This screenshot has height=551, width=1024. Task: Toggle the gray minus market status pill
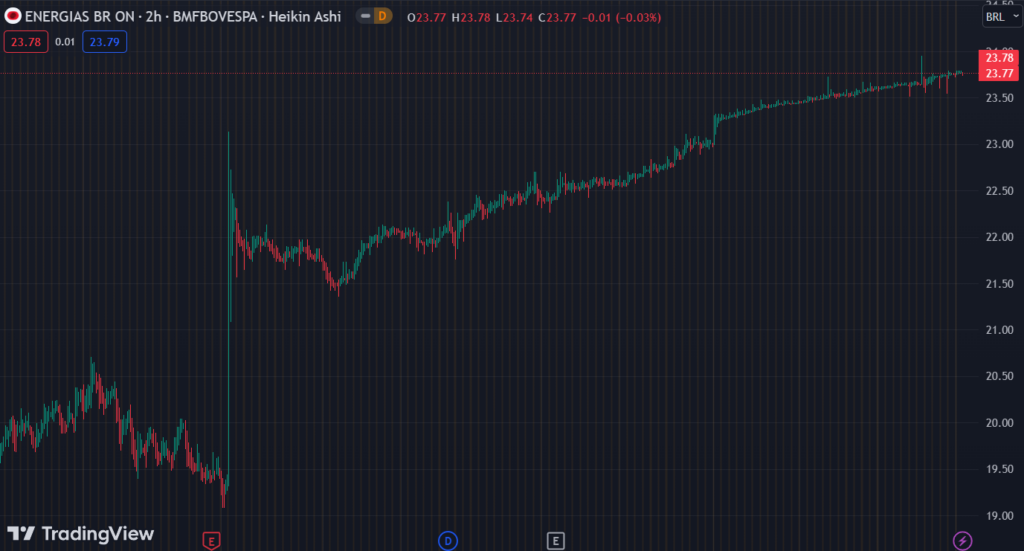pyautogui.click(x=365, y=16)
